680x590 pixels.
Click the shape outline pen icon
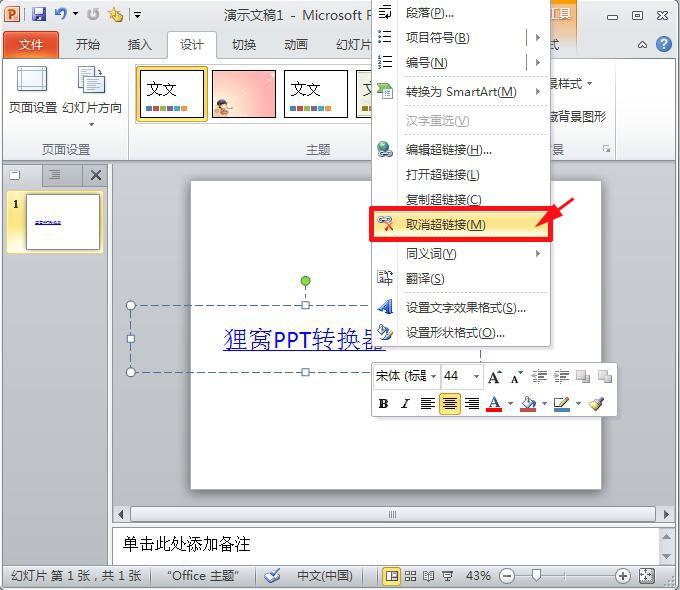(x=562, y=403)
